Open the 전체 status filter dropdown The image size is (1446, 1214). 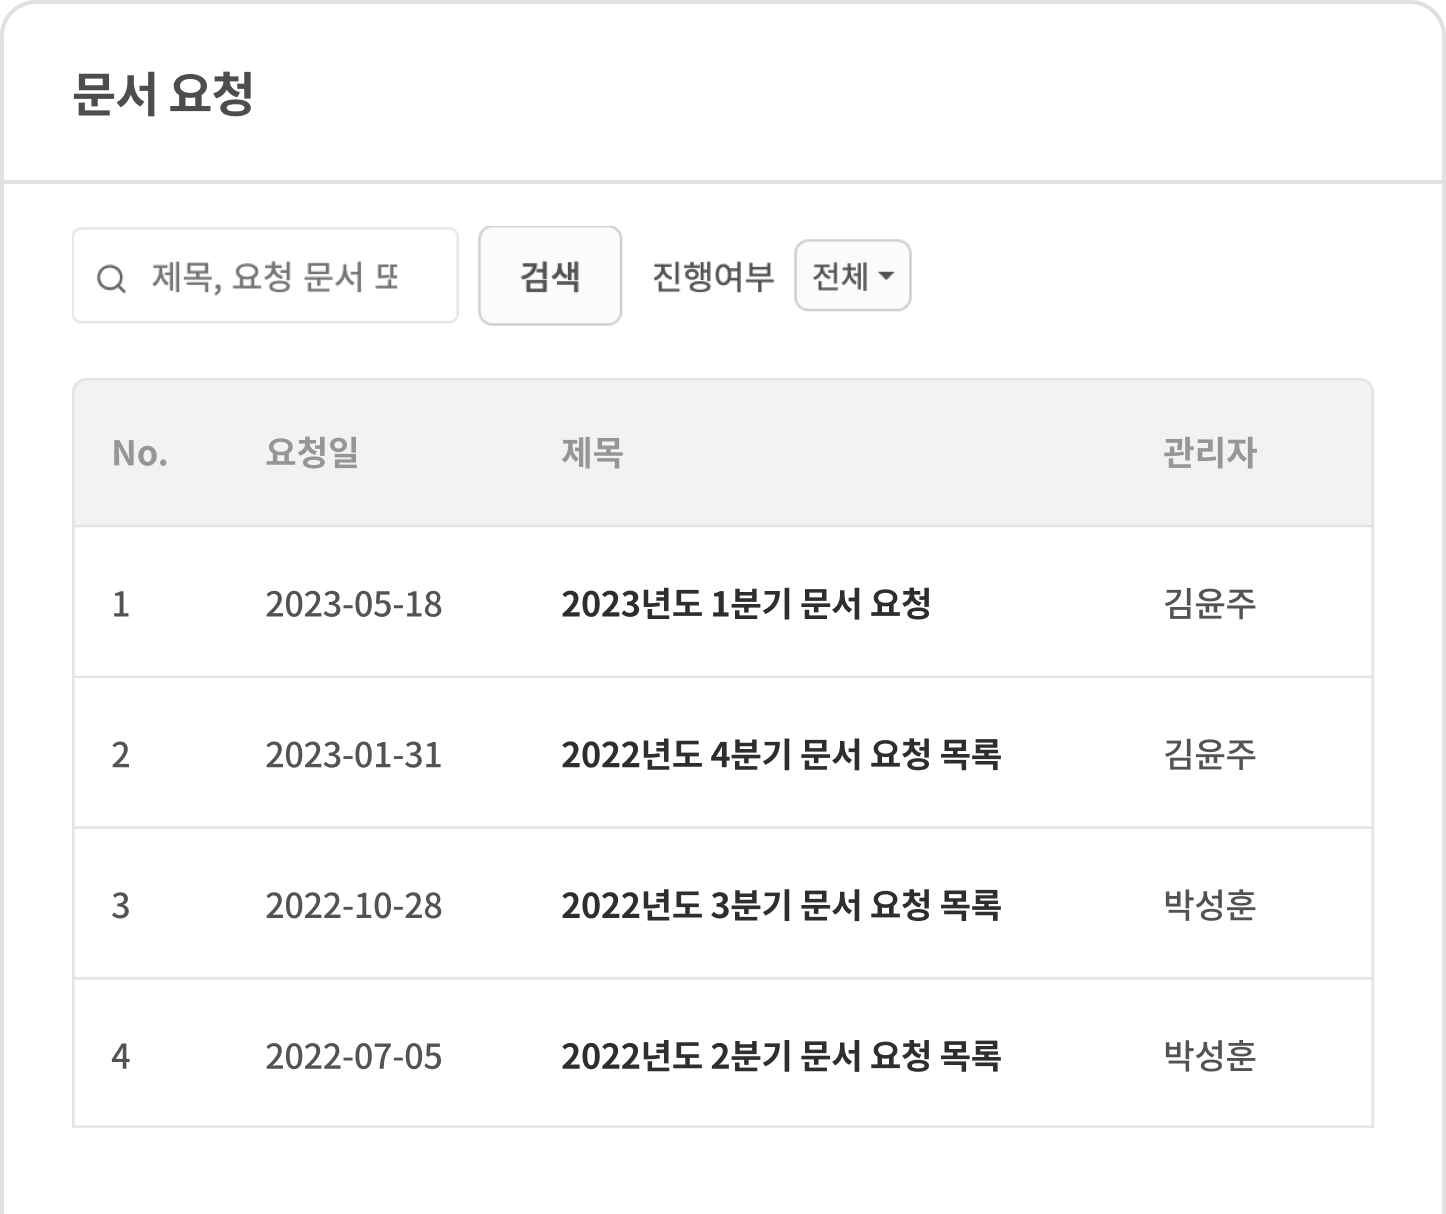click(x=852, y=275)
